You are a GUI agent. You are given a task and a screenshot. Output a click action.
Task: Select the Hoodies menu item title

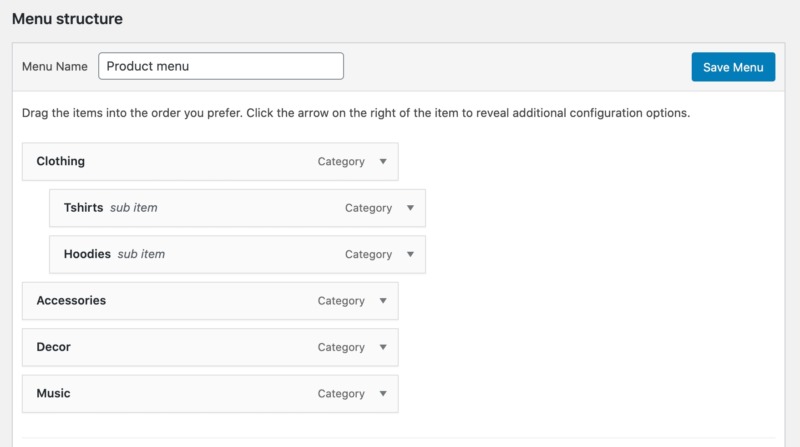pos(87,255)
